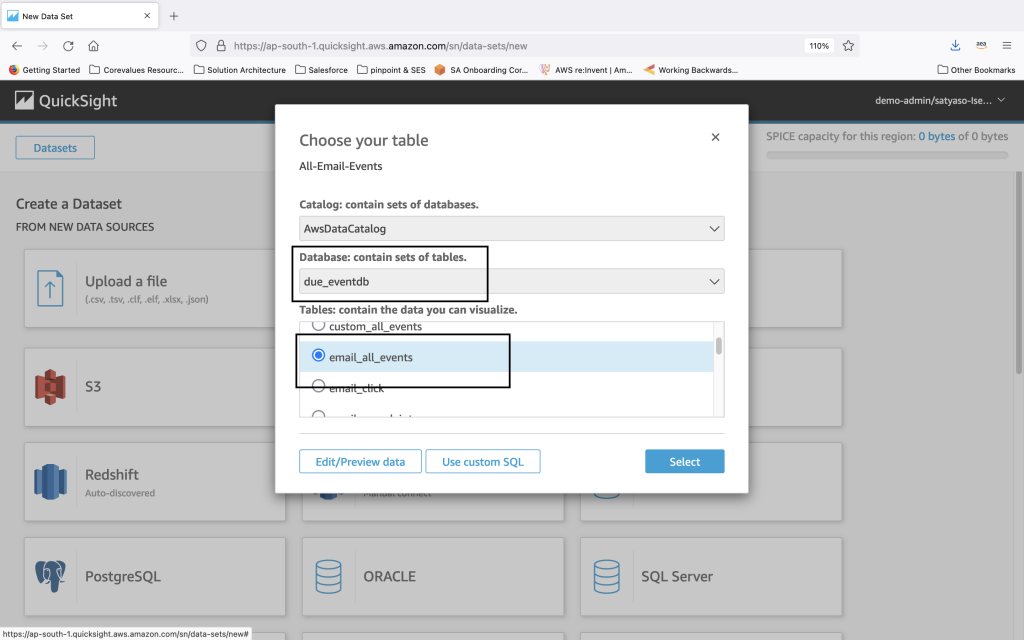Select the custom_all_events radio button
This screenshot has height=640, width=1024.
pos(319,326)
